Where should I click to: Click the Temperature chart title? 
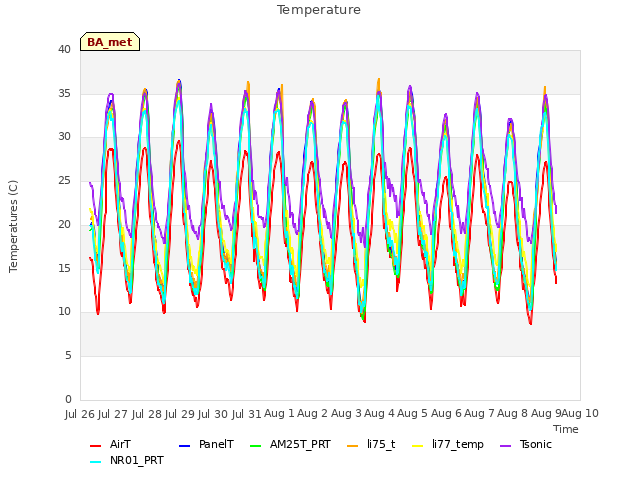point(319,10)
